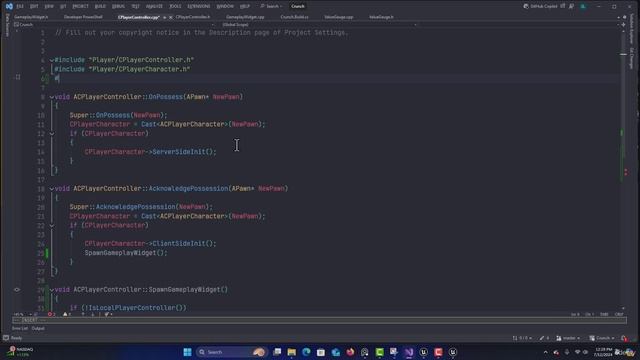640x360 pixels.
Task: Switch to Developer PowerShell tab
Action: click(83, 17)
